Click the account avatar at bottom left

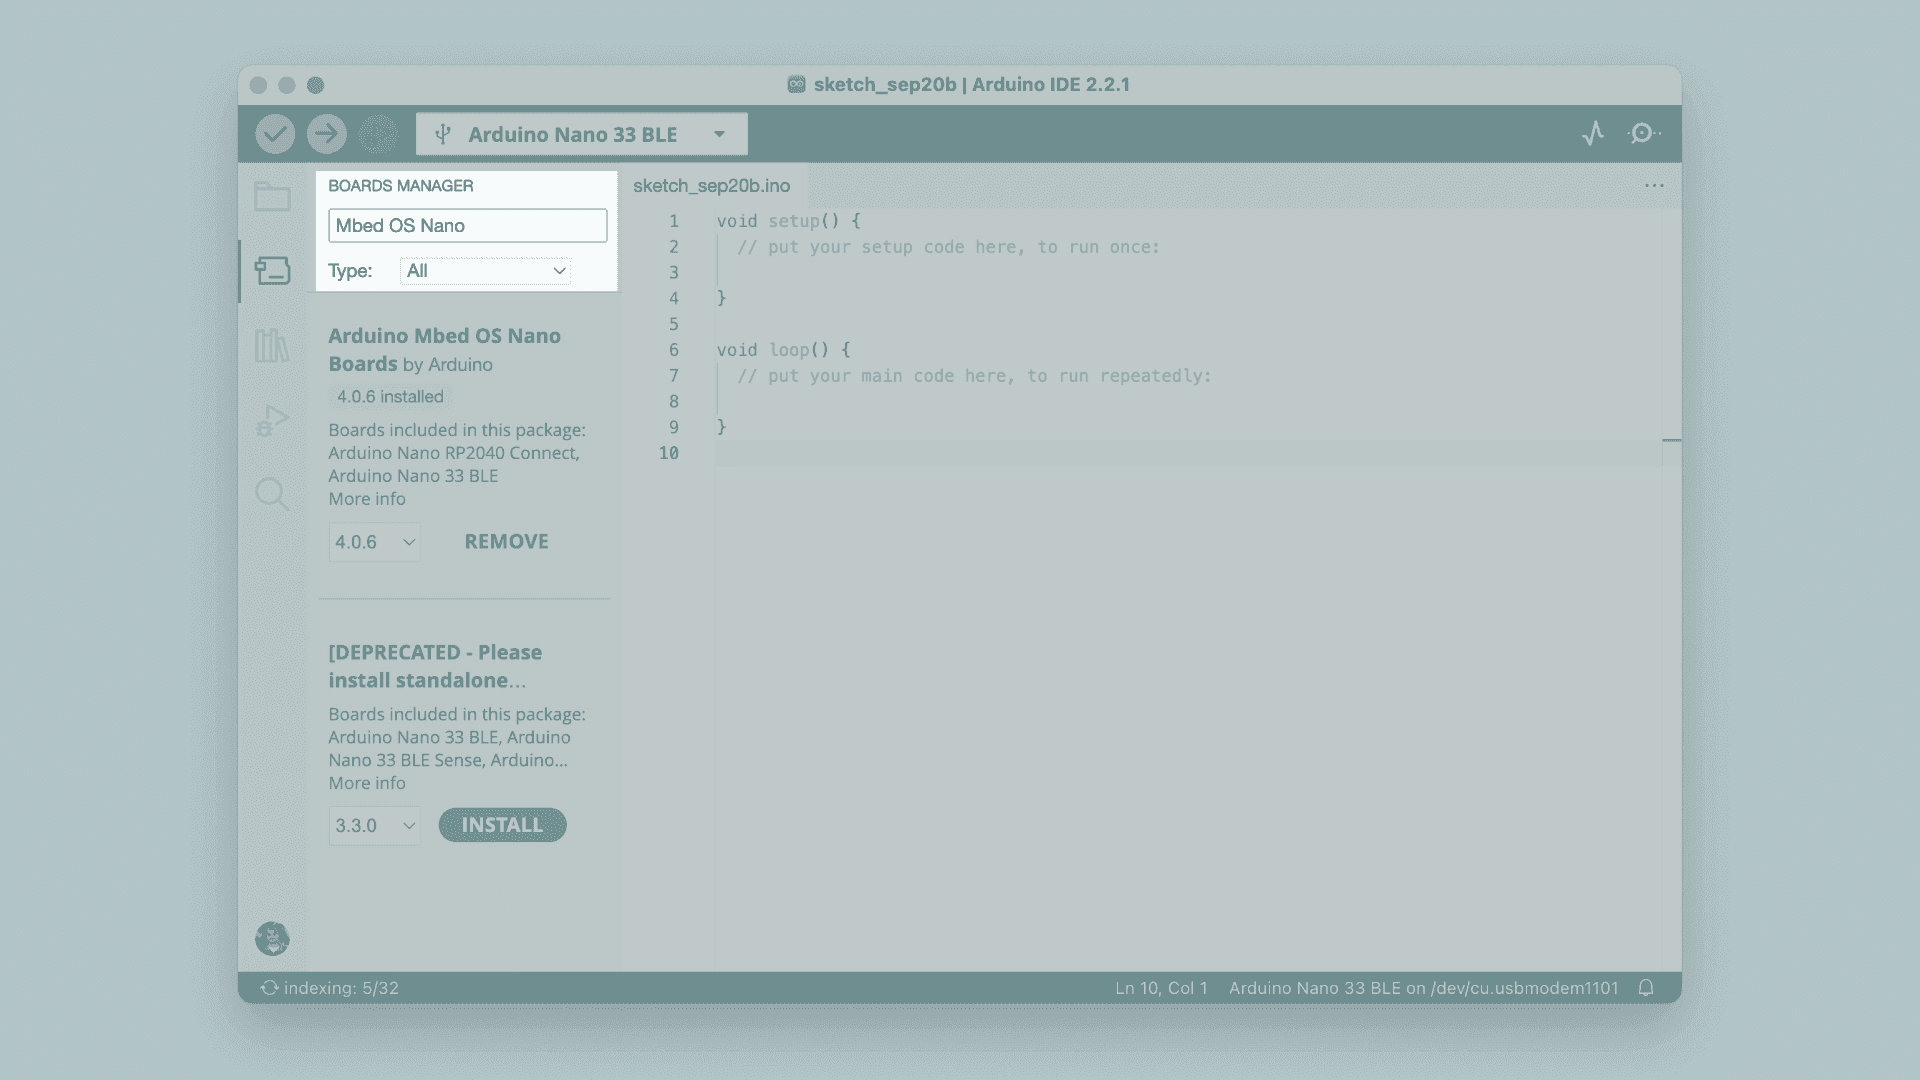click(x=272, y=939)
